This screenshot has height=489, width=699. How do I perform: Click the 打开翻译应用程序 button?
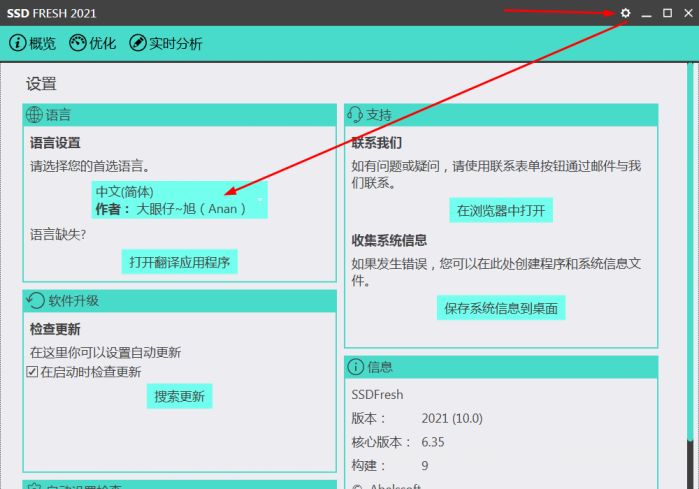point(180,262)
